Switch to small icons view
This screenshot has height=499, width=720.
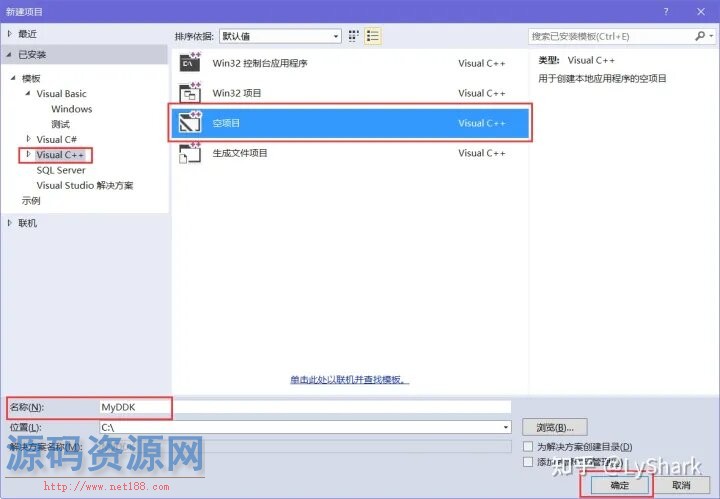[354, 36]
